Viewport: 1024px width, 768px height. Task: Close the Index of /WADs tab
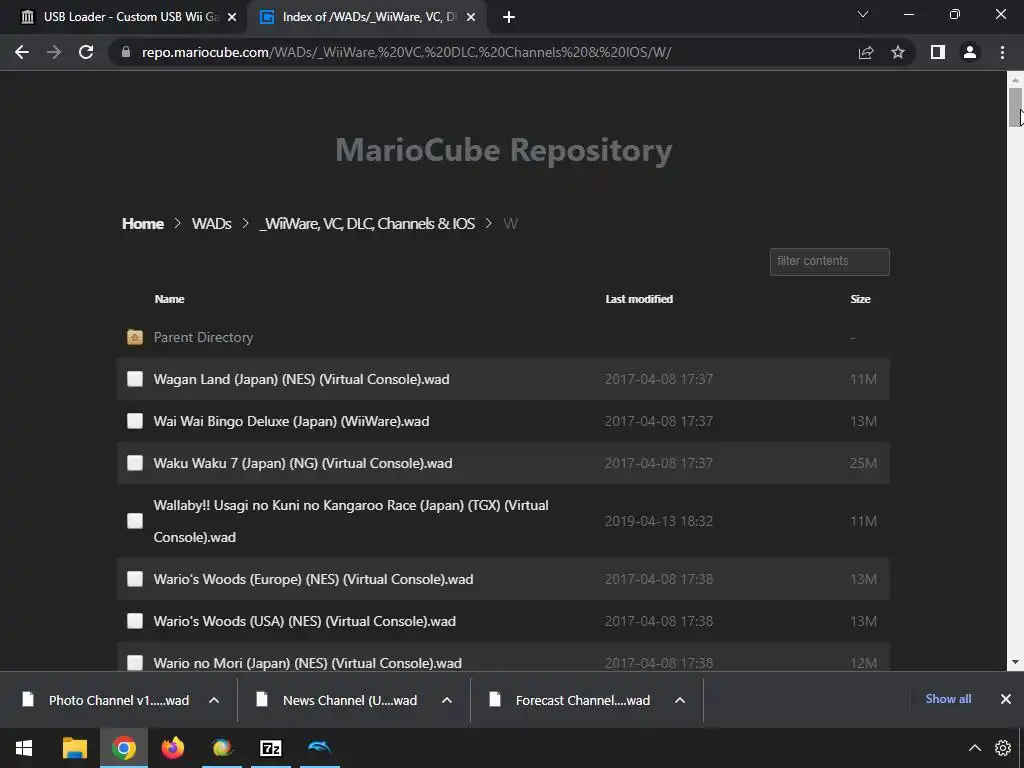coord(471,17)
